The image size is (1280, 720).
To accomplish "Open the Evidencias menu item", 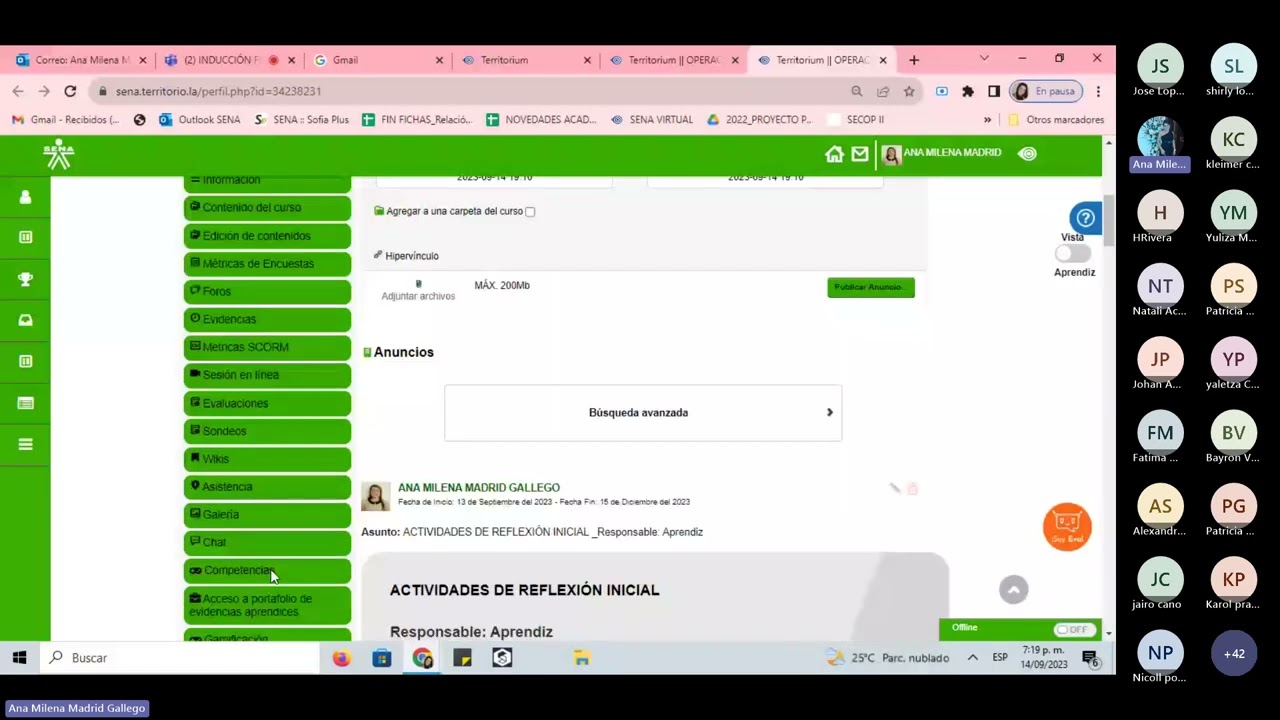I will click(x=267, y=319).
